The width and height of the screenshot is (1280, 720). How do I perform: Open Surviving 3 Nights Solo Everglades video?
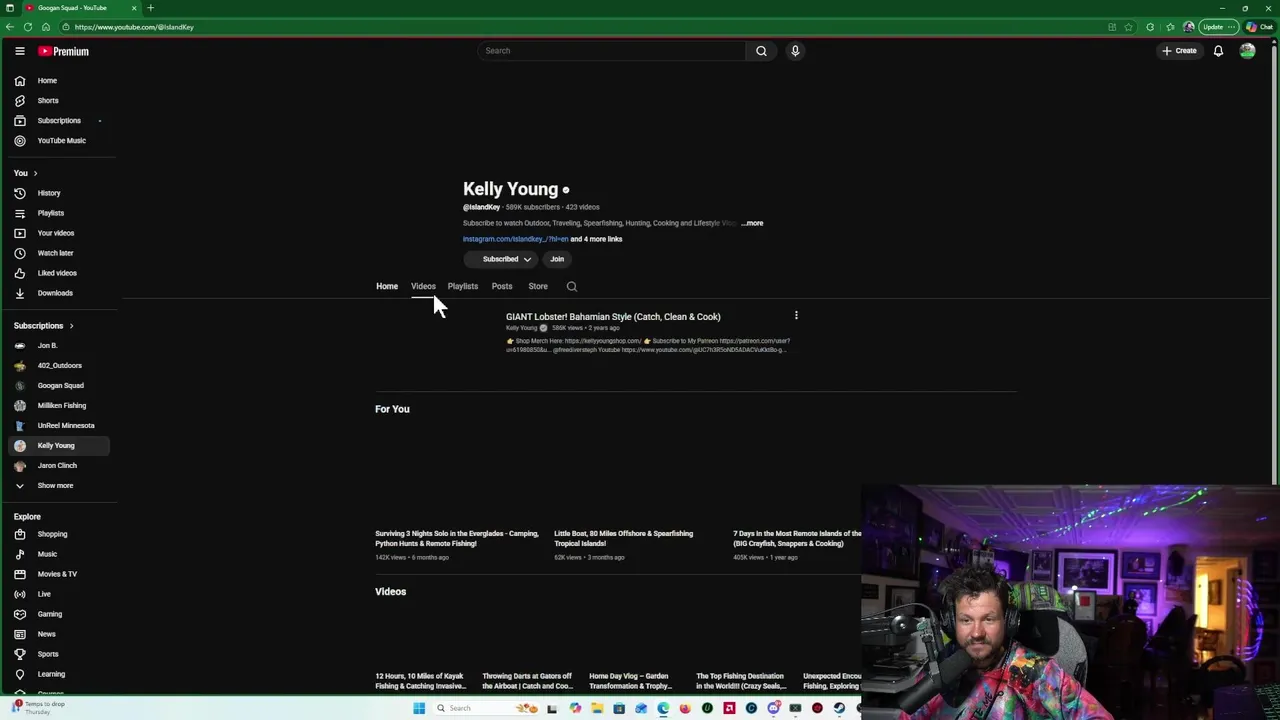point(457,538)
